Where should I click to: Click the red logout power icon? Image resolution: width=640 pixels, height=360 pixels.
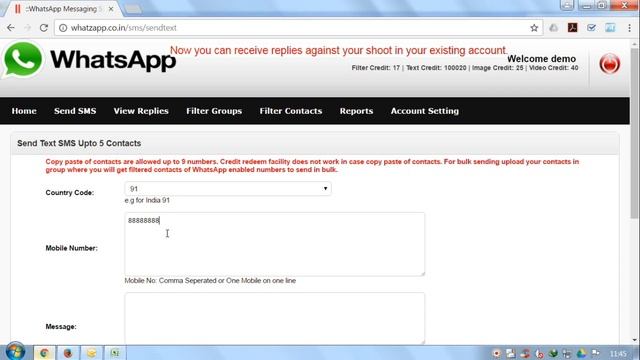tap(609, 64)
